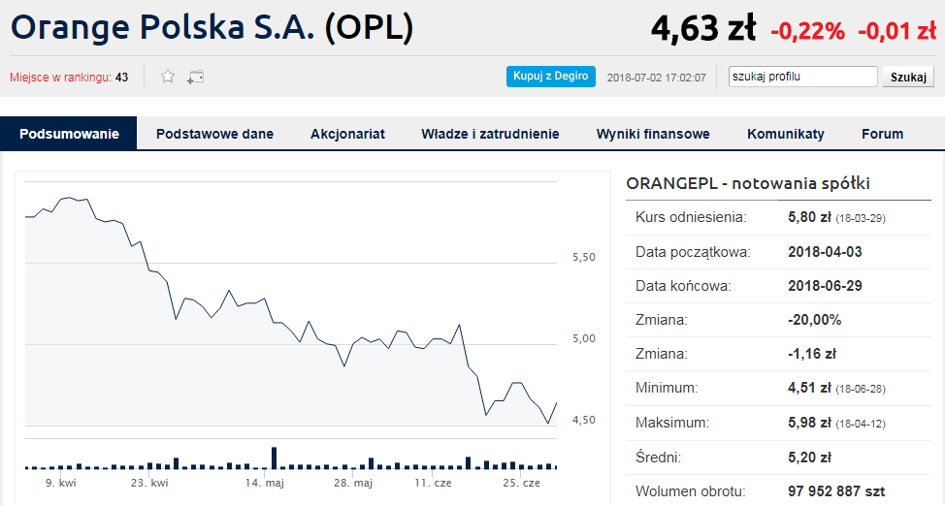Click the tallest volume bar near 14. maj
Screen dimensions: 945x505
[273, 458]
